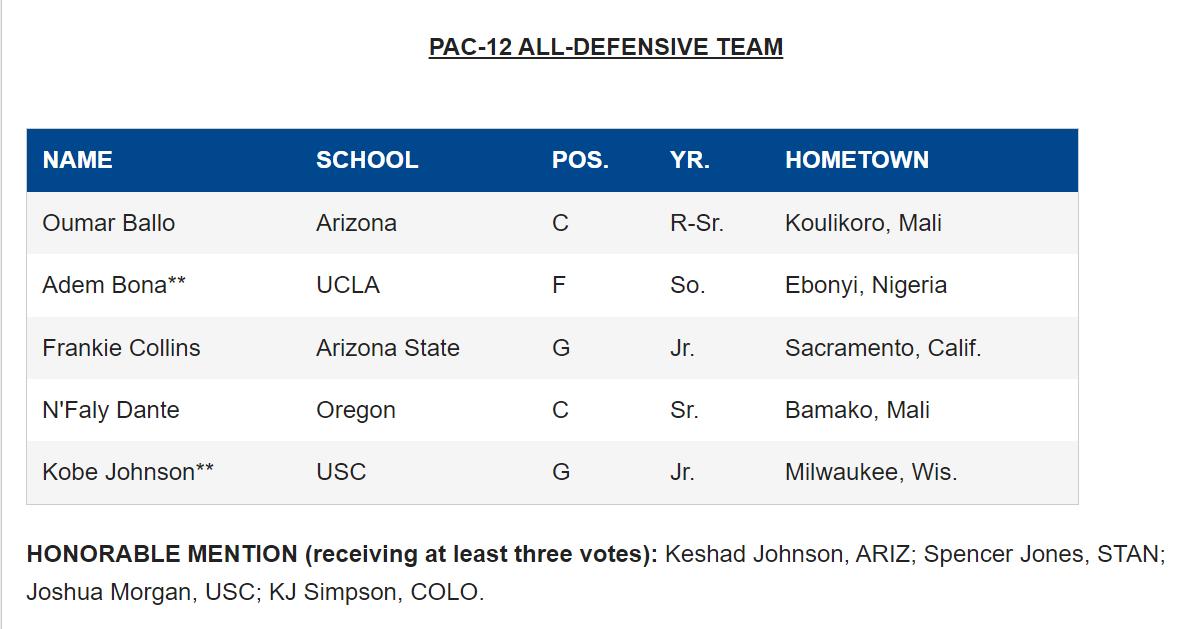The image size is (1190, 629).
Task: Click the KJ Simpson, COLO. mention
Action: [x=376, y=592]
